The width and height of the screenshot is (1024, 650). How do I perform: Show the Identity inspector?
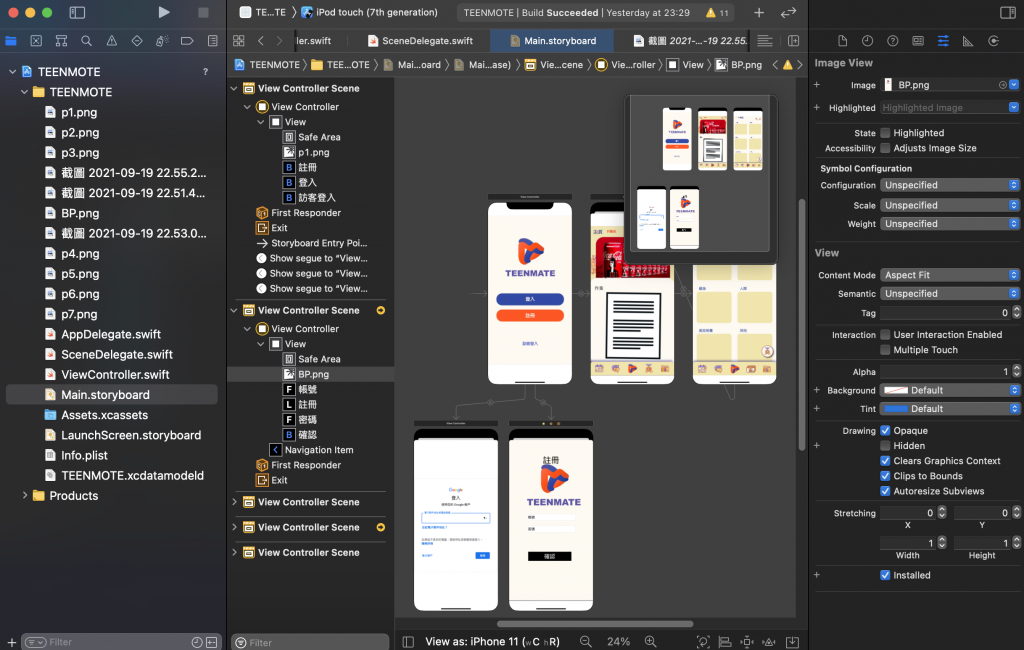918,41
